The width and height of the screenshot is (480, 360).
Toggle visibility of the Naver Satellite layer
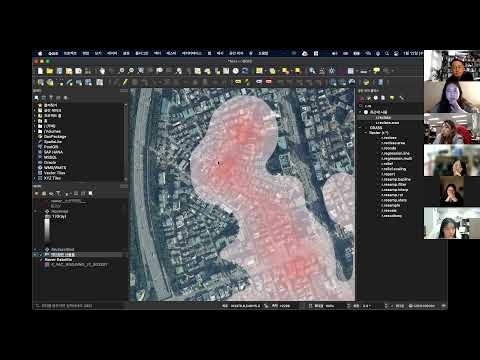coord(41,259)
